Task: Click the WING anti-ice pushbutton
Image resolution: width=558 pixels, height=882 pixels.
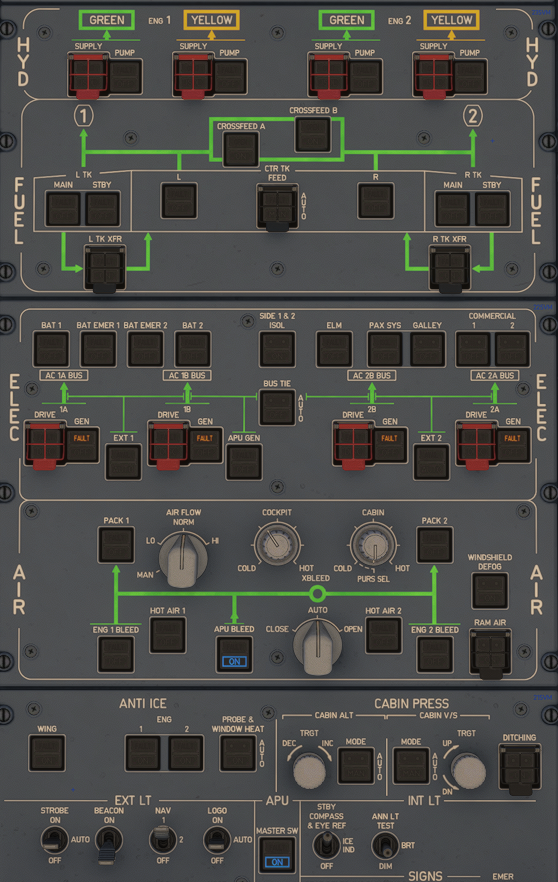Action: pyautogui.click(x=47, y=753)
